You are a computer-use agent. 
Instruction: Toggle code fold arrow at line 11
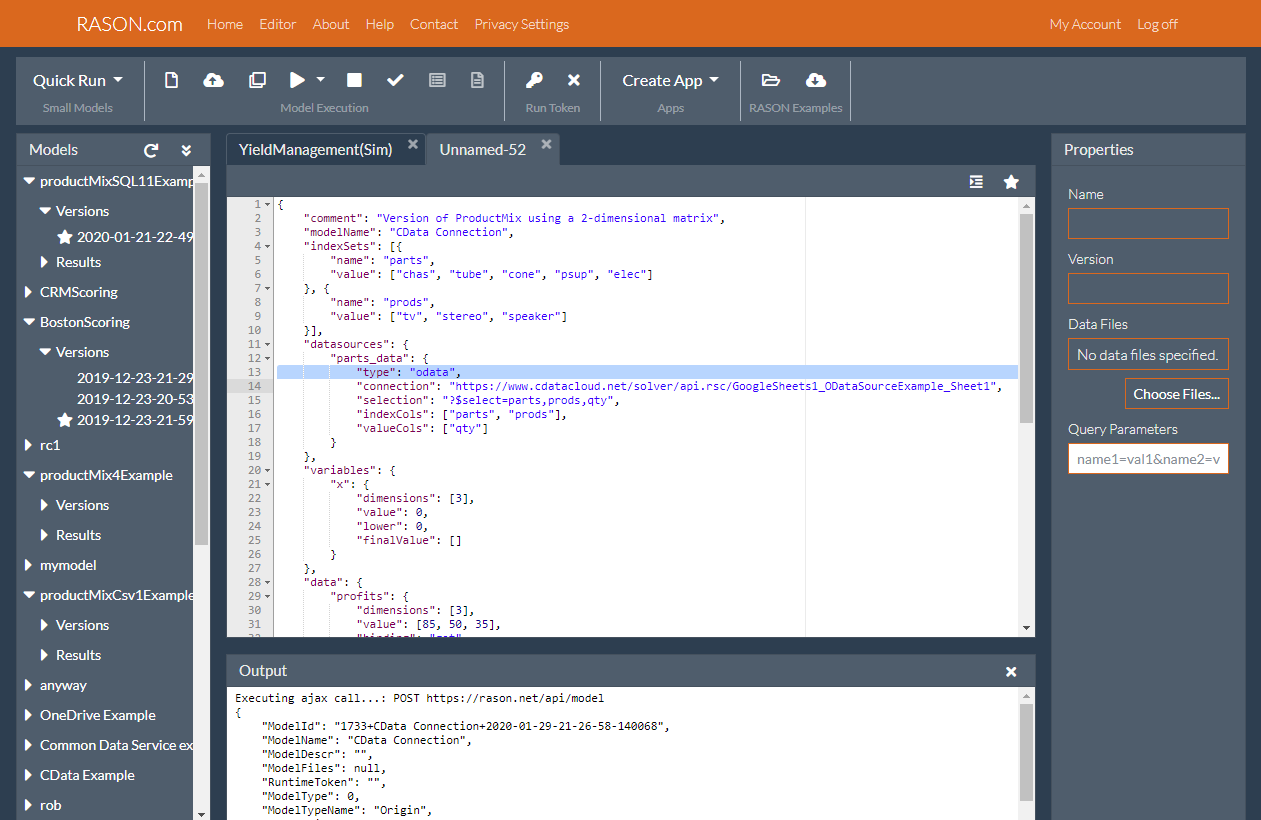pyautogui.click(x=268, y=344)
